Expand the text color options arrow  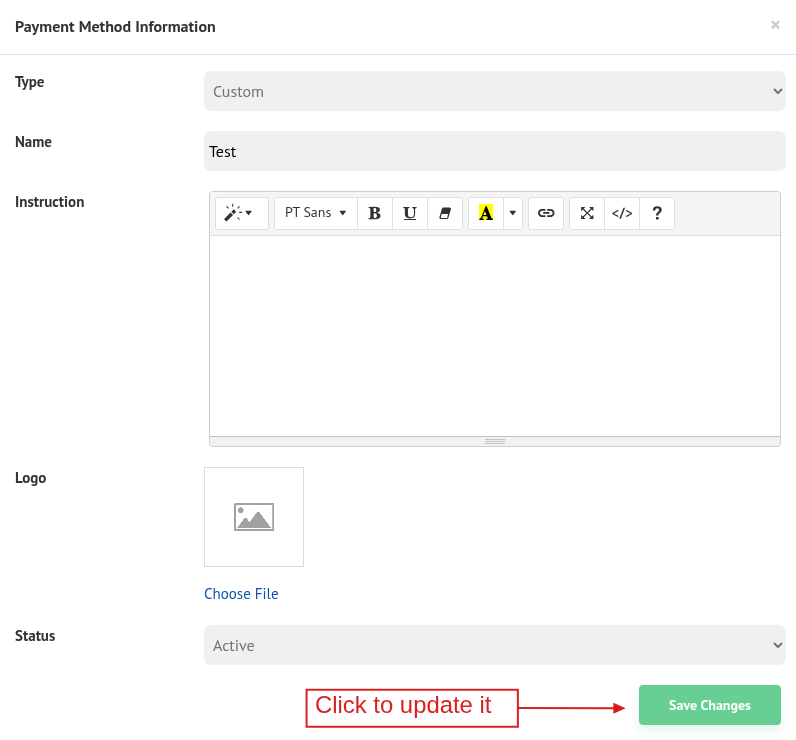click(513, 213)
